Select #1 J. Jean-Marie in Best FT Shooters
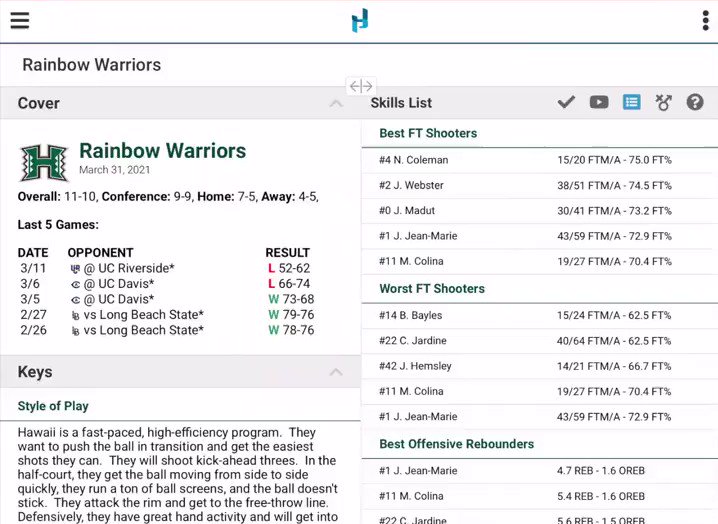 (x=540, y=236)
